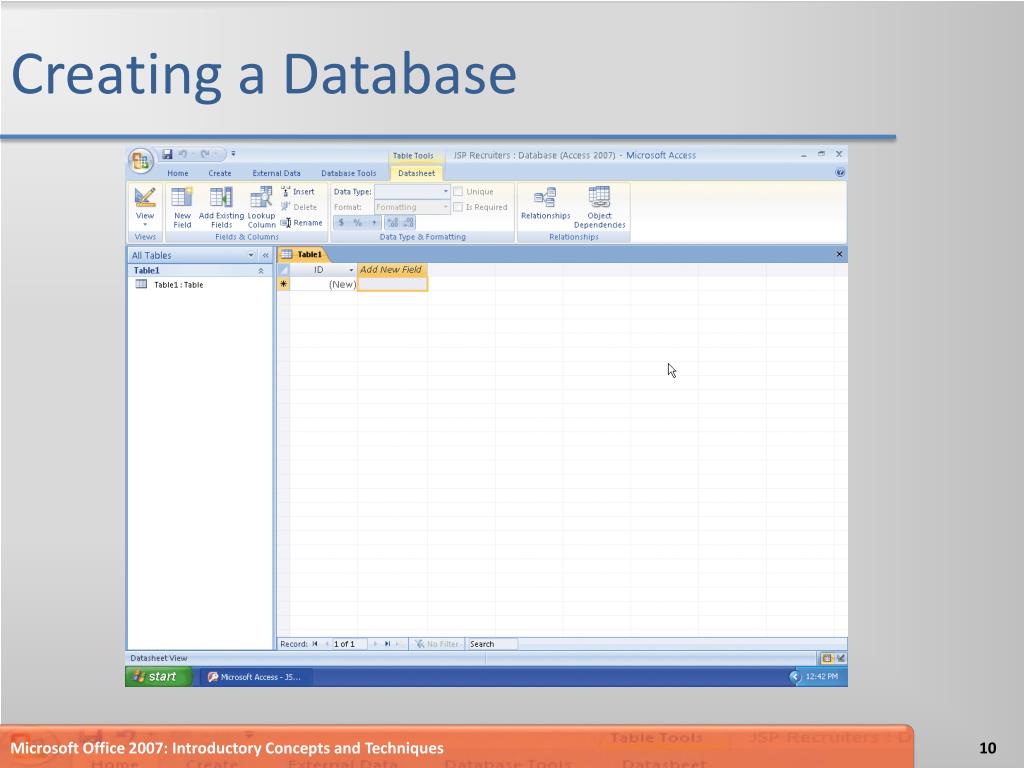Click the current record box 1 of 1
1024x768 pixels.
tap(349, 644)
